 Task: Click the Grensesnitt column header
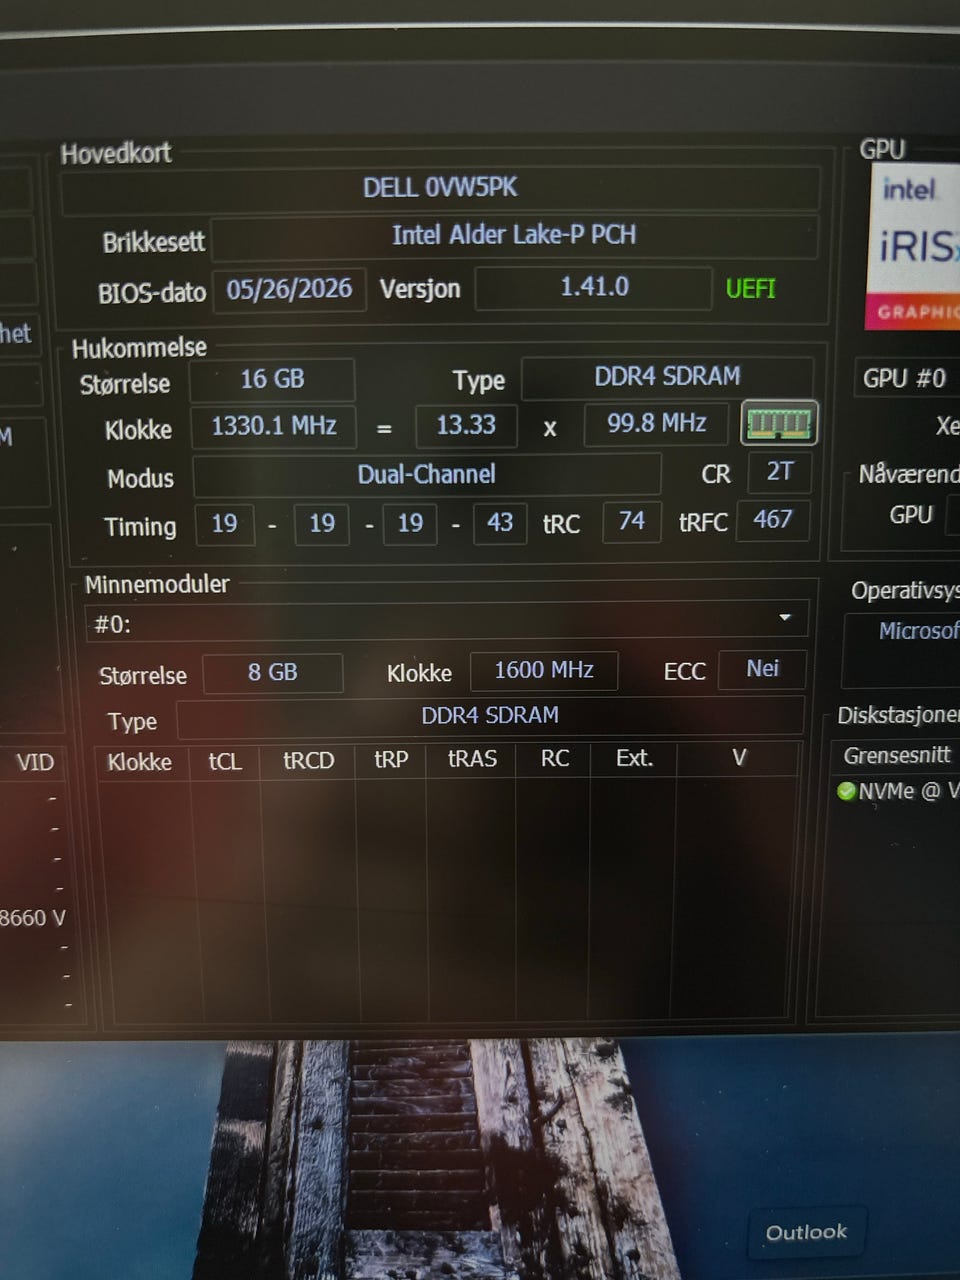(897, 756)
